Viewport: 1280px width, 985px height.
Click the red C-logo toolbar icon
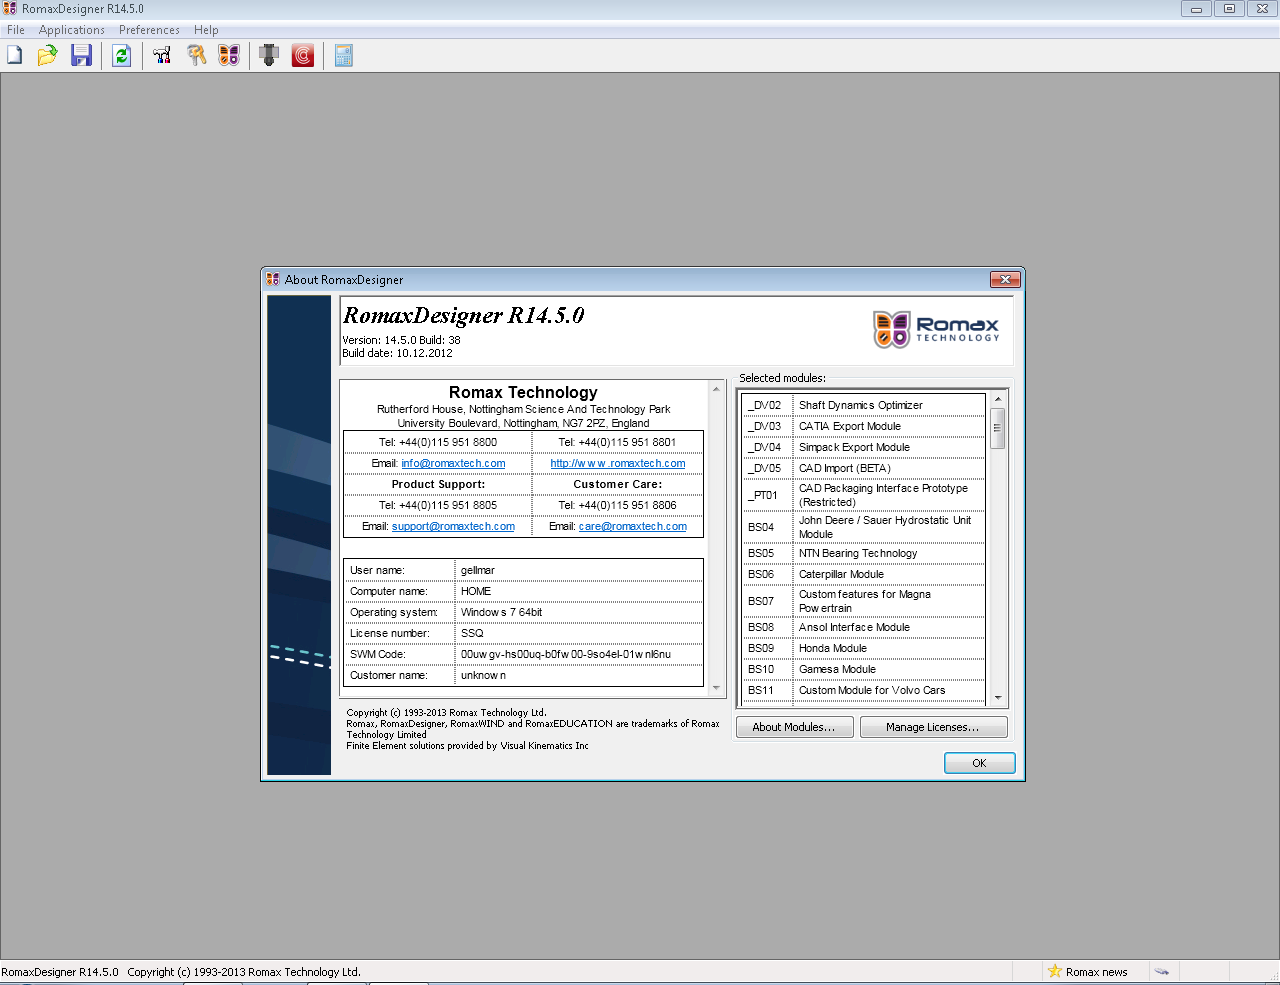(x=303, y=56)
